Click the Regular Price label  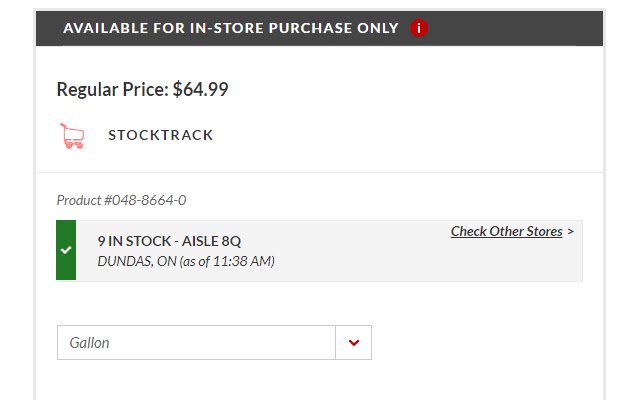tap(112, 89)
